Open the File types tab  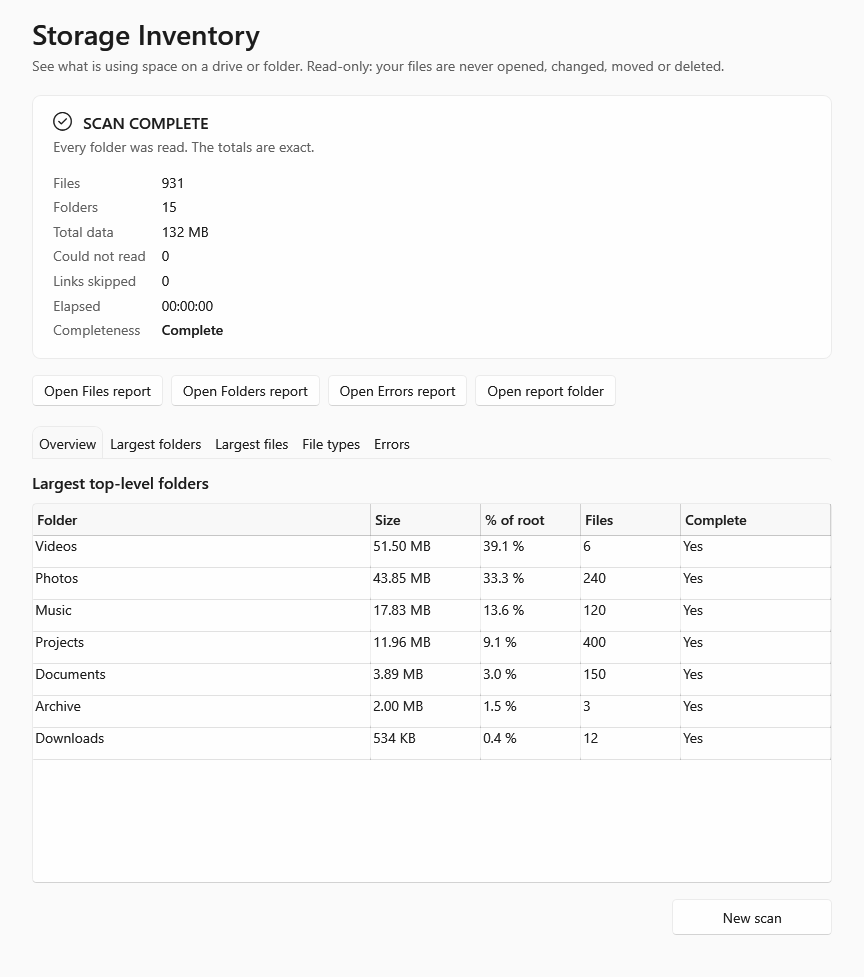point(331,444)
